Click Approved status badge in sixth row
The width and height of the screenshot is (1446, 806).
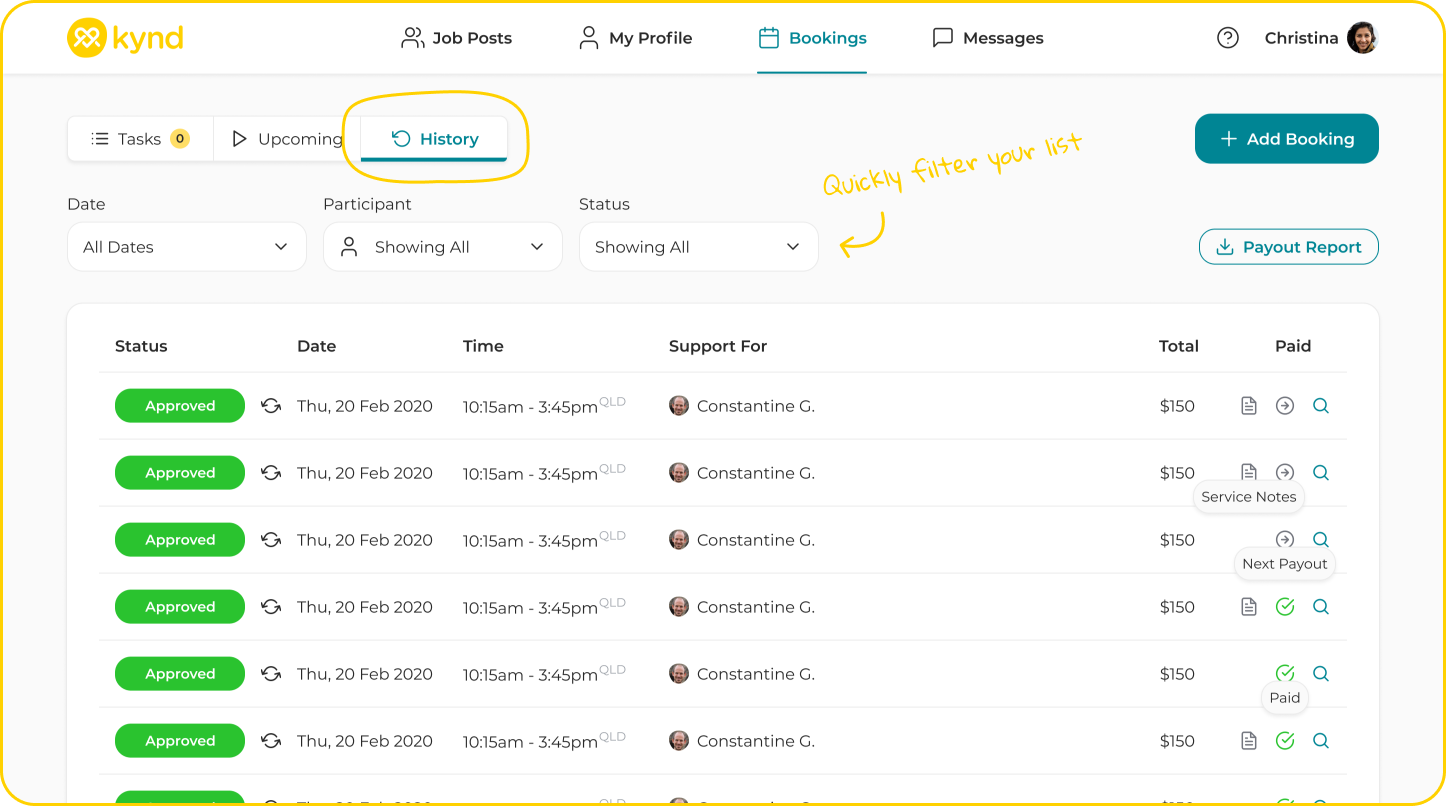[180, 741]
